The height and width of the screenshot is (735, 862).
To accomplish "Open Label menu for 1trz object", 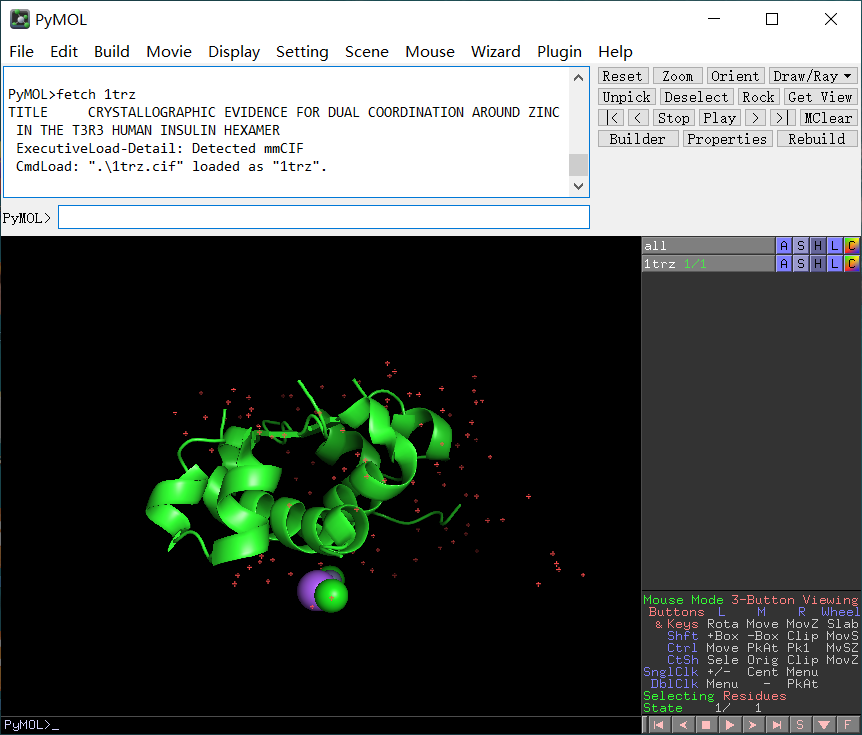I will [x=835, y=264].
